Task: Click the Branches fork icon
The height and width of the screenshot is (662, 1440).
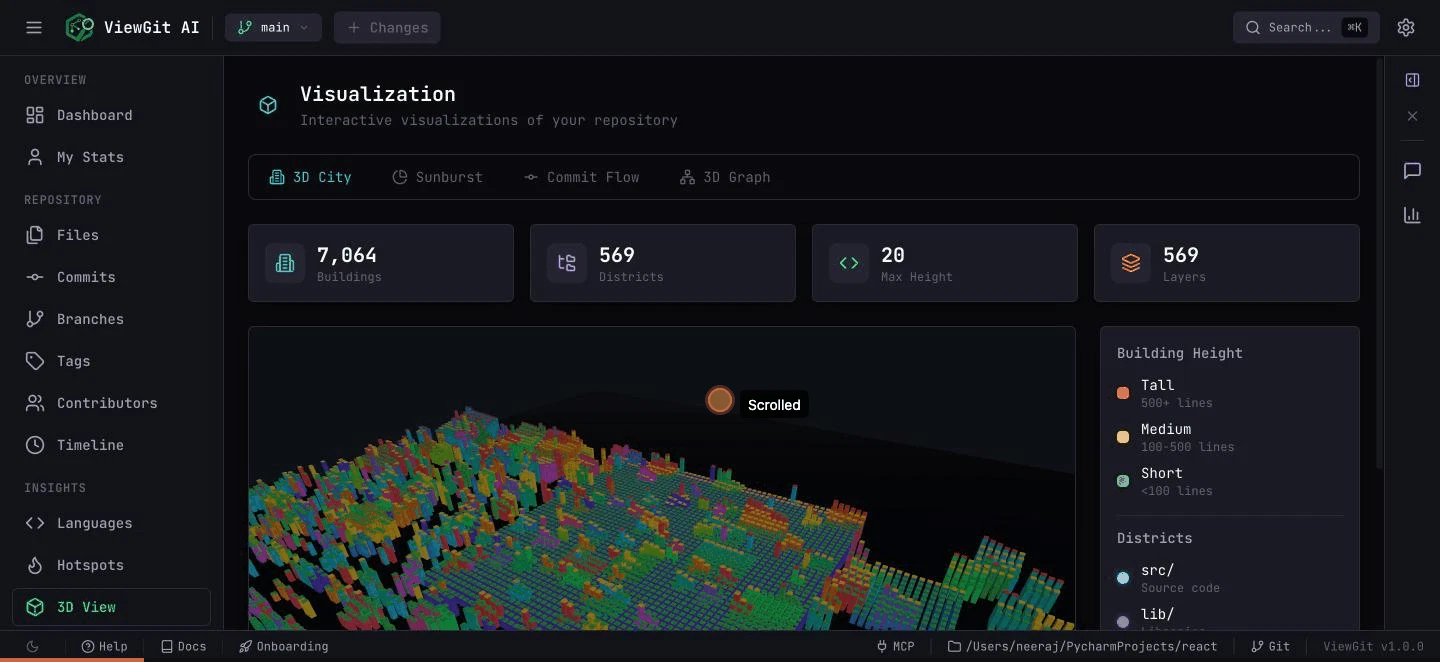Action: pos(35,319)
